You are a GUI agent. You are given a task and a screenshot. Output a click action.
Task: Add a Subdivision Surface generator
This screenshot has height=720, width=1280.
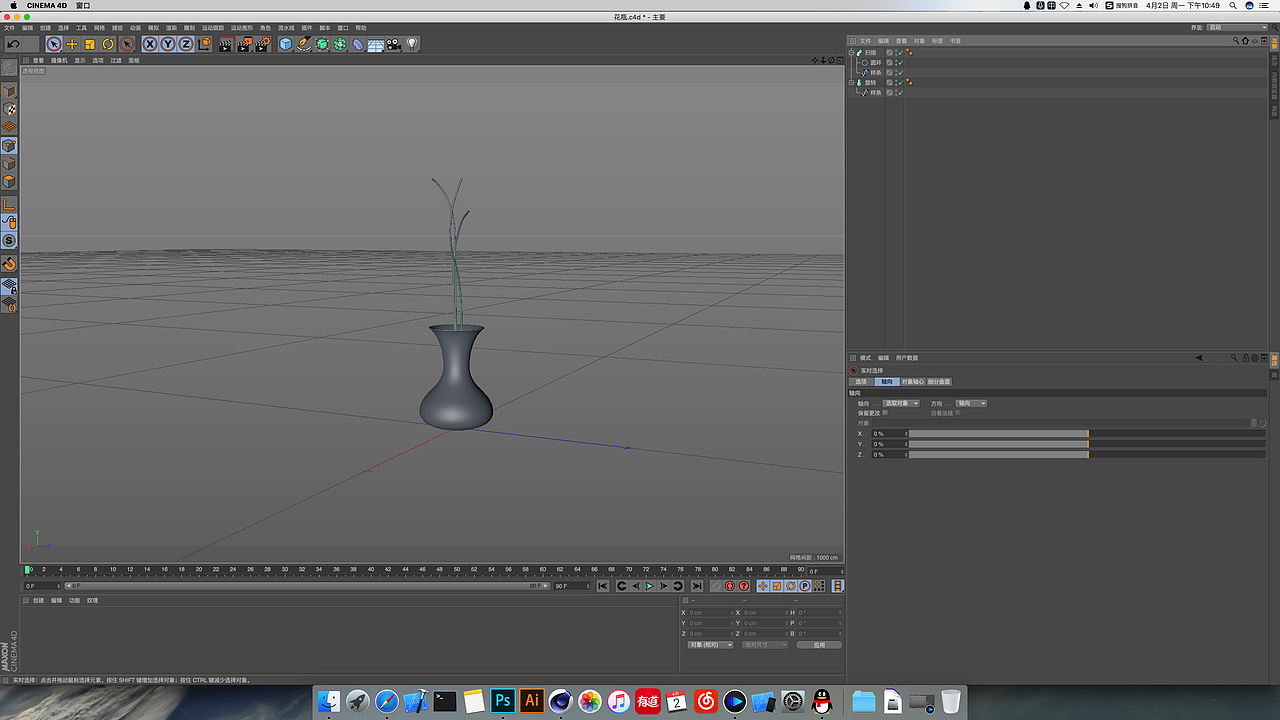click(x=322, y=44)
